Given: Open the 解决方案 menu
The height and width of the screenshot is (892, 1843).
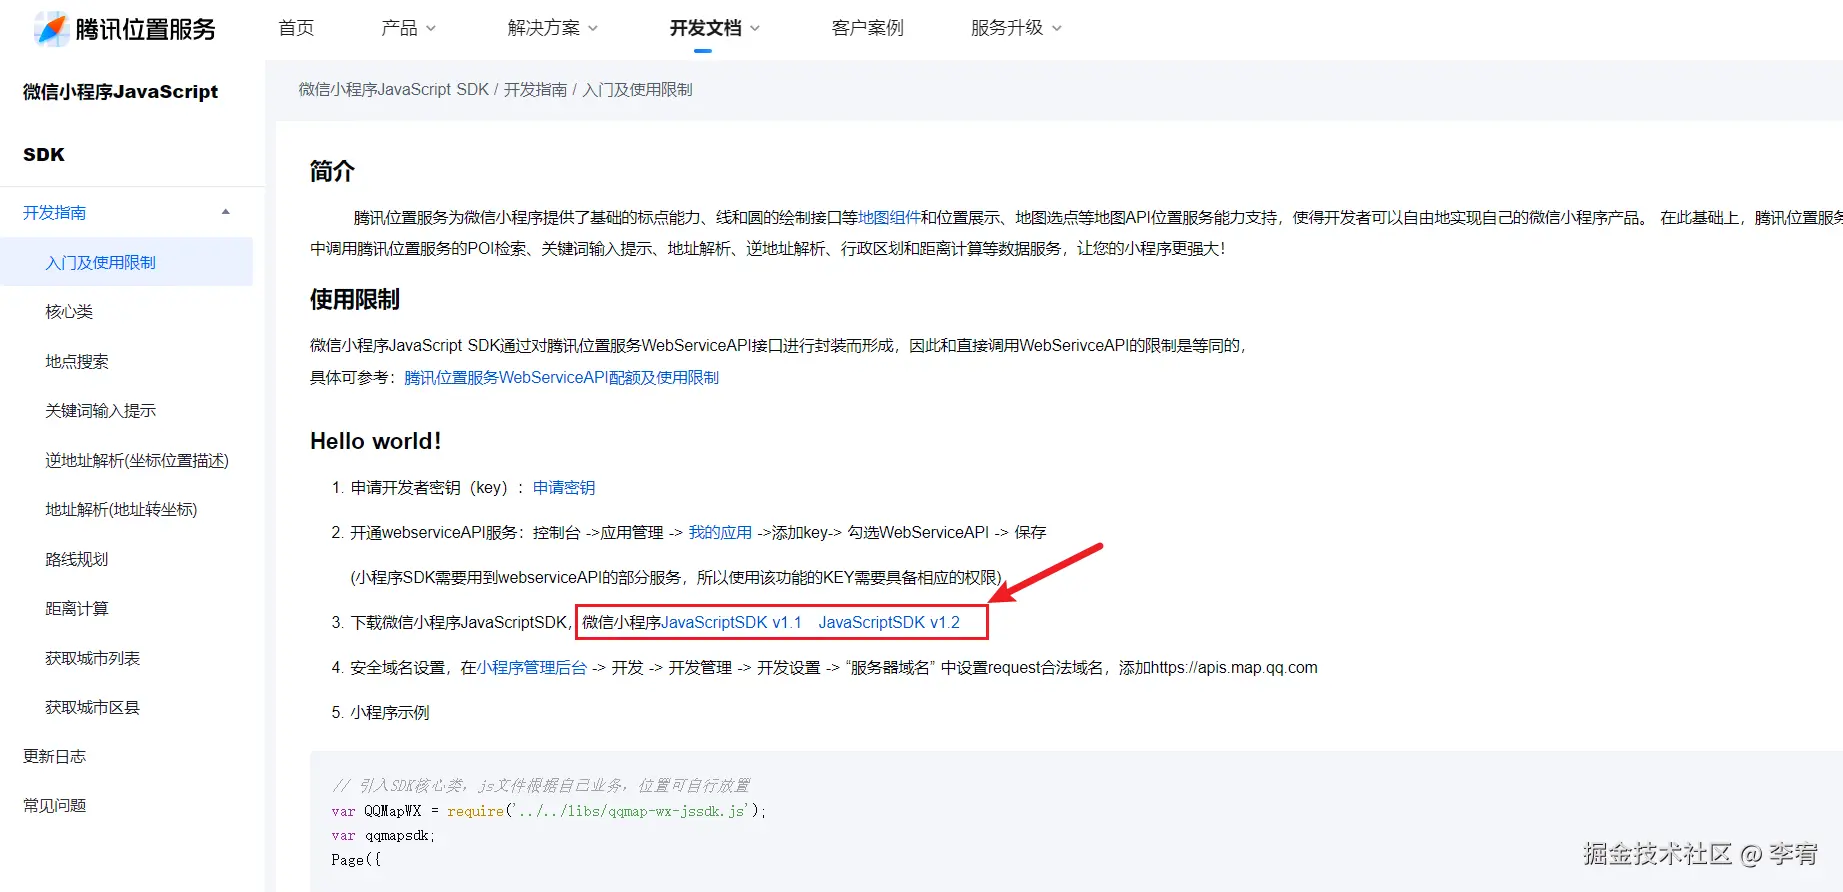Looking at the screenshot, I should tap(544, 28).
